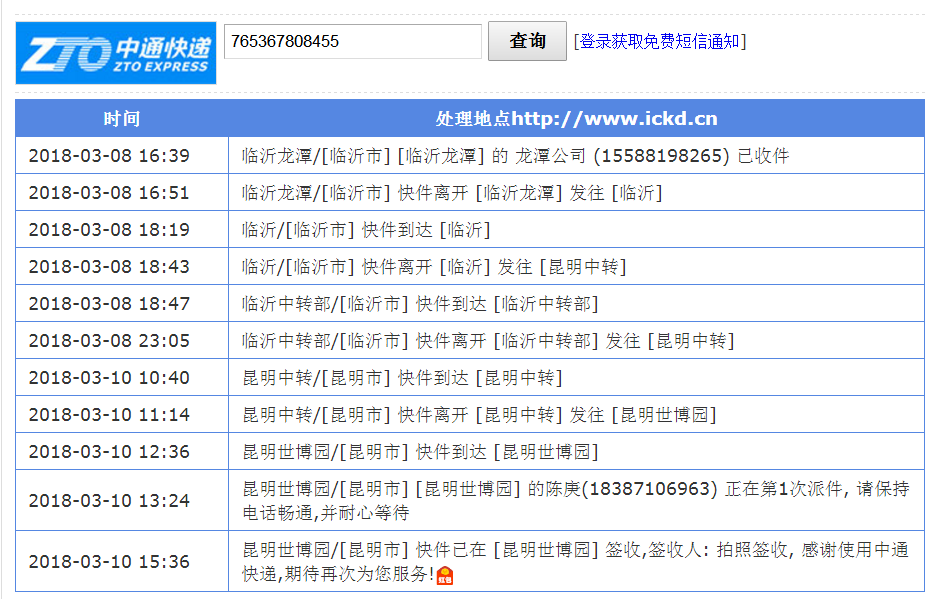
Task: Select the timestamp 2018-03-10 11:14
Action: point(109,415)
